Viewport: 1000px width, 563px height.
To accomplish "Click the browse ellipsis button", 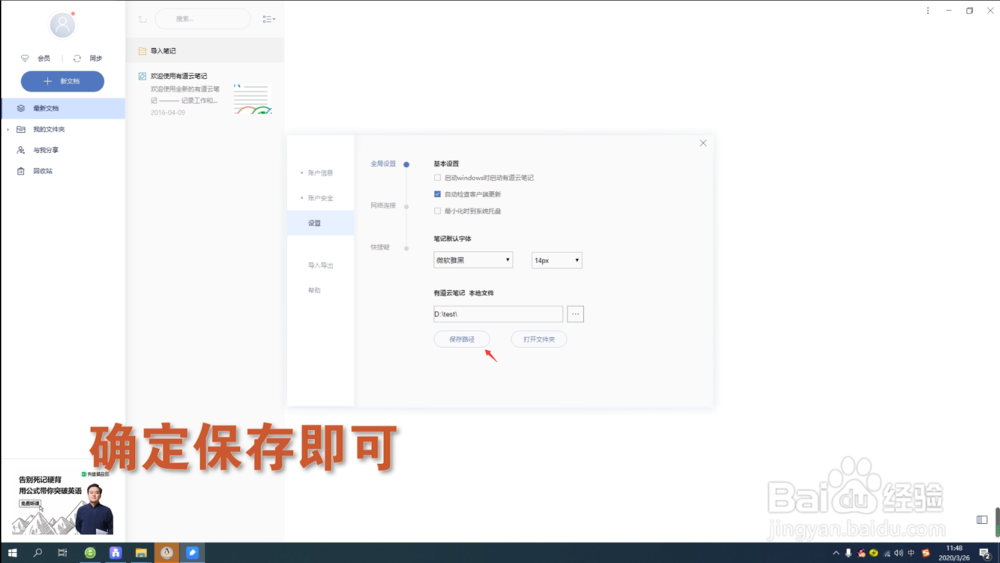I will coord(575,314).
